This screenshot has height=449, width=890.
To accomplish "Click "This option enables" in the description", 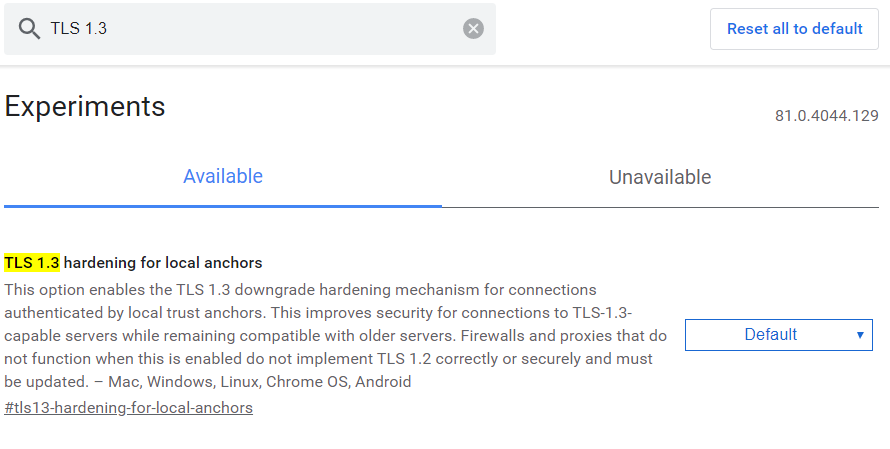I will point(70,290).
